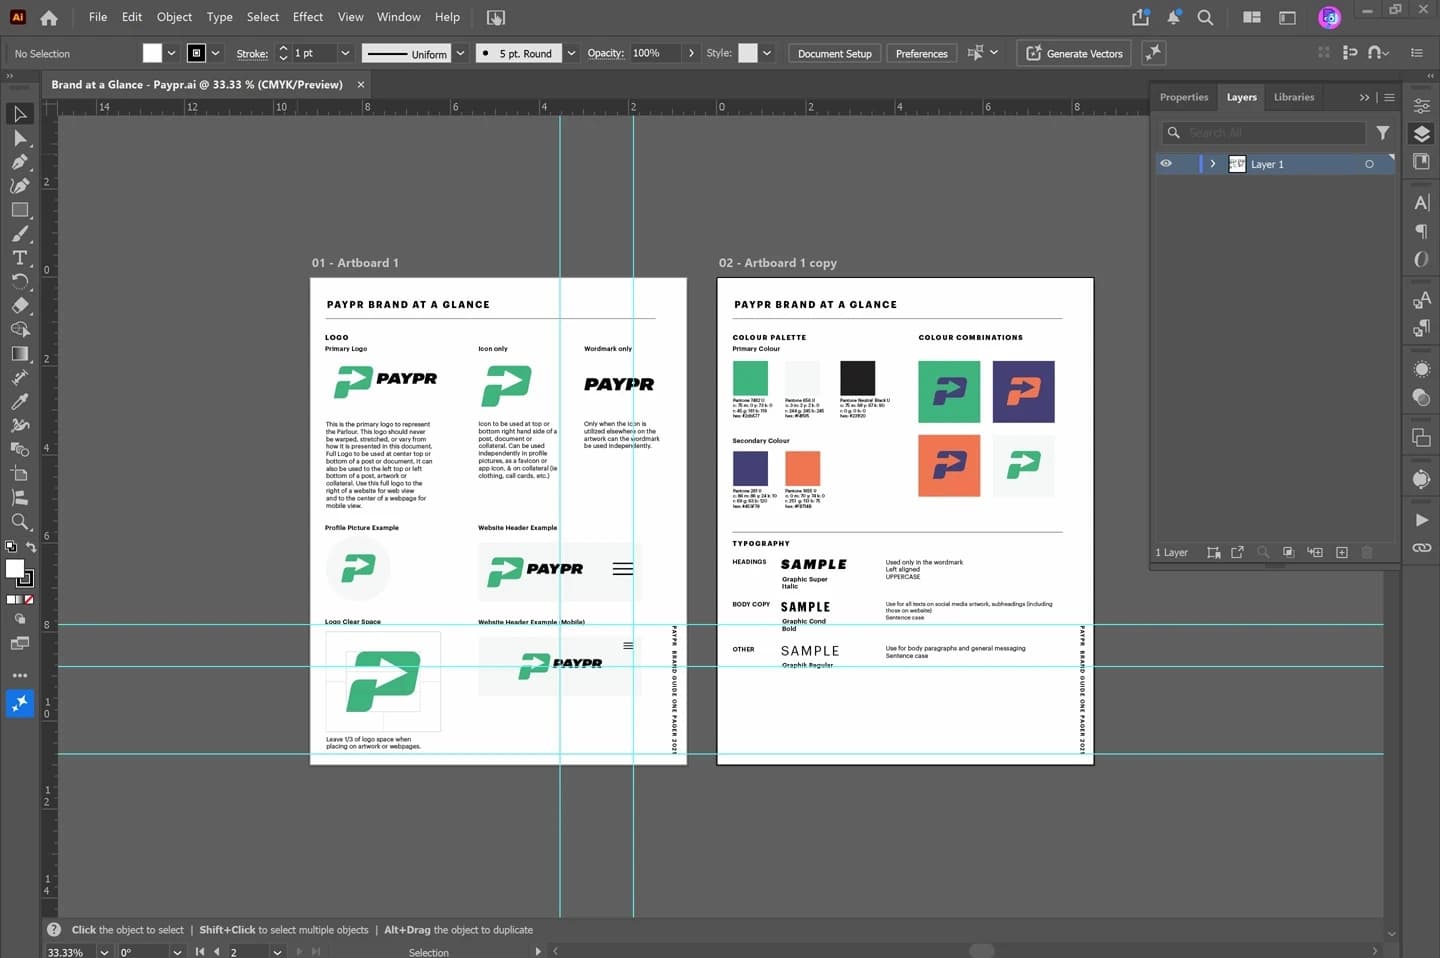The image size is (1440, 958).
Task: Select the Artboard tool
Action: click(x=19, y=474)
